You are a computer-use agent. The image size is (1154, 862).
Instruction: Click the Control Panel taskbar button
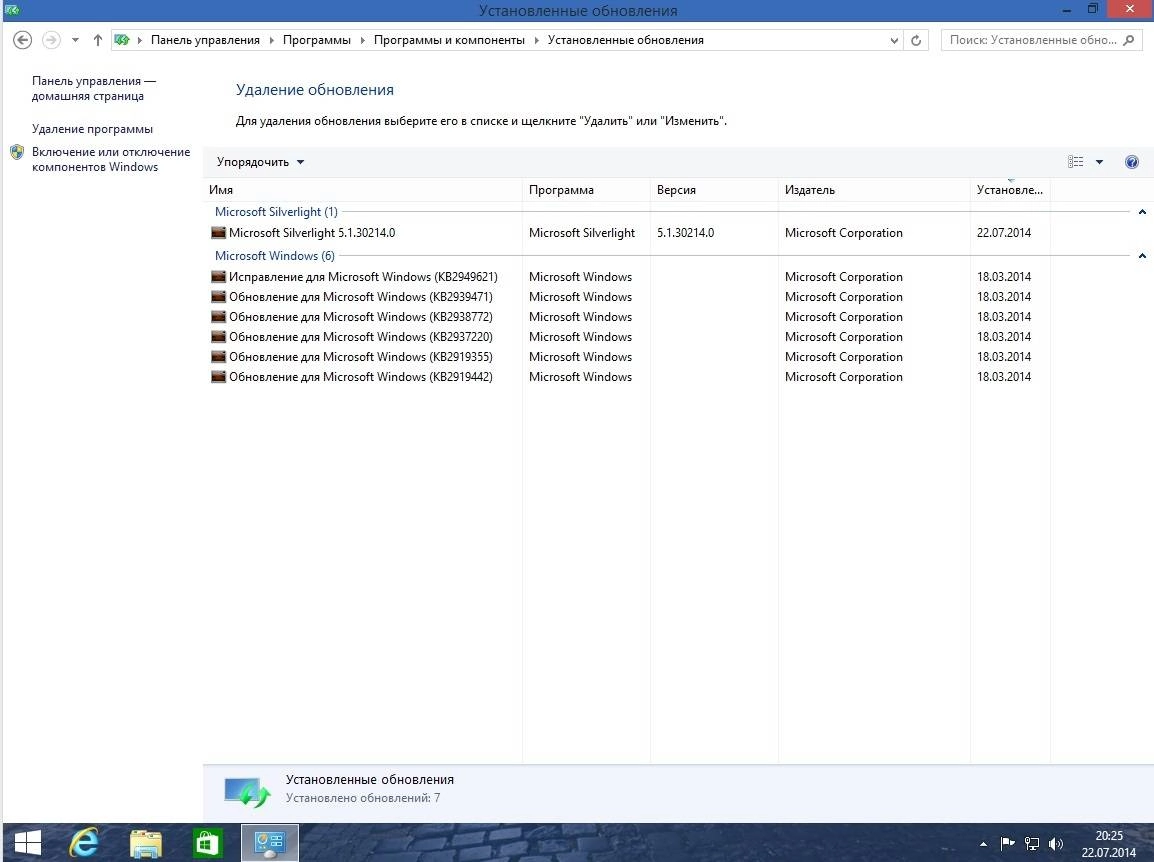coord(270,843)
